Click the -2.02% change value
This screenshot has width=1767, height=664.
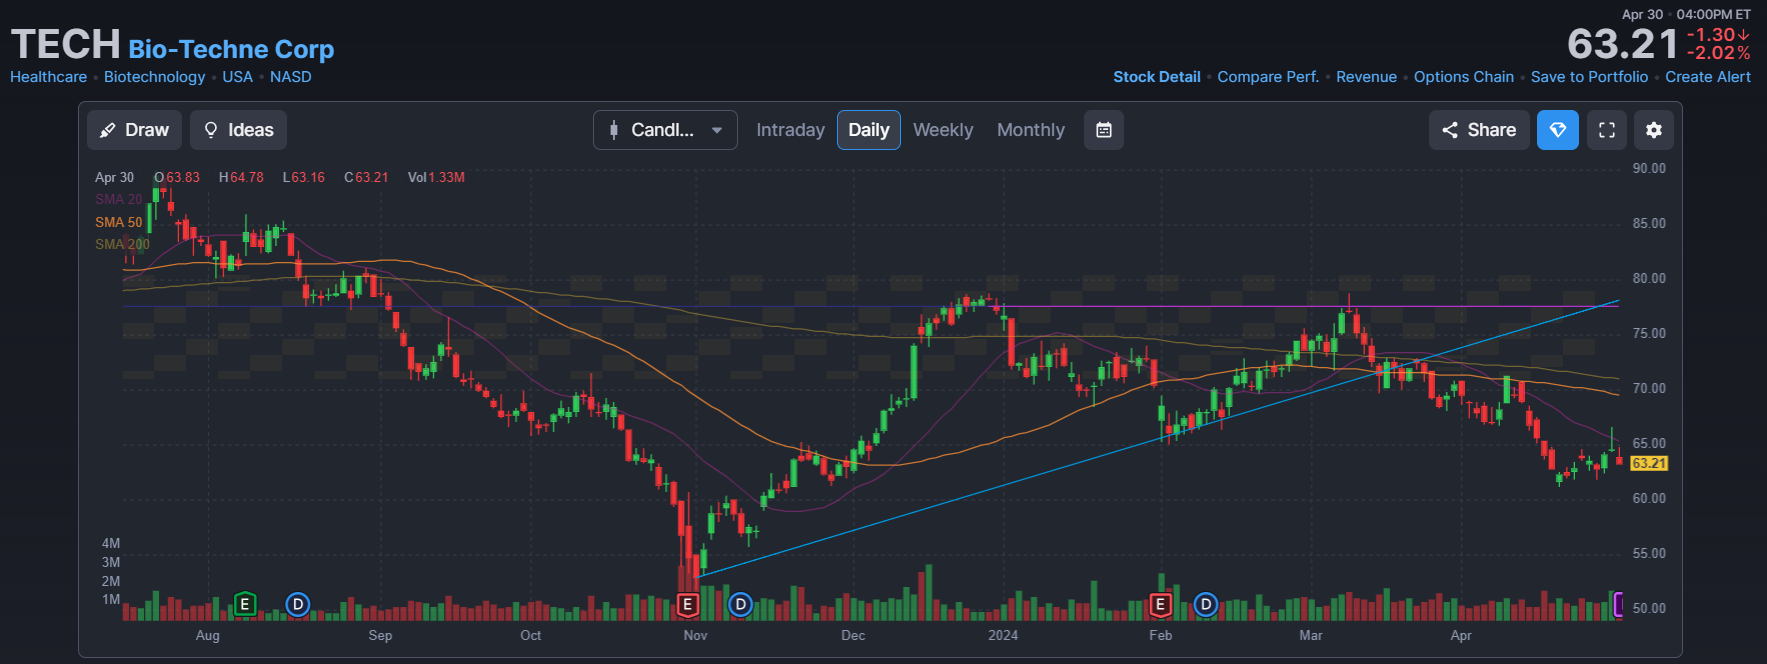tap(1718, 53)
